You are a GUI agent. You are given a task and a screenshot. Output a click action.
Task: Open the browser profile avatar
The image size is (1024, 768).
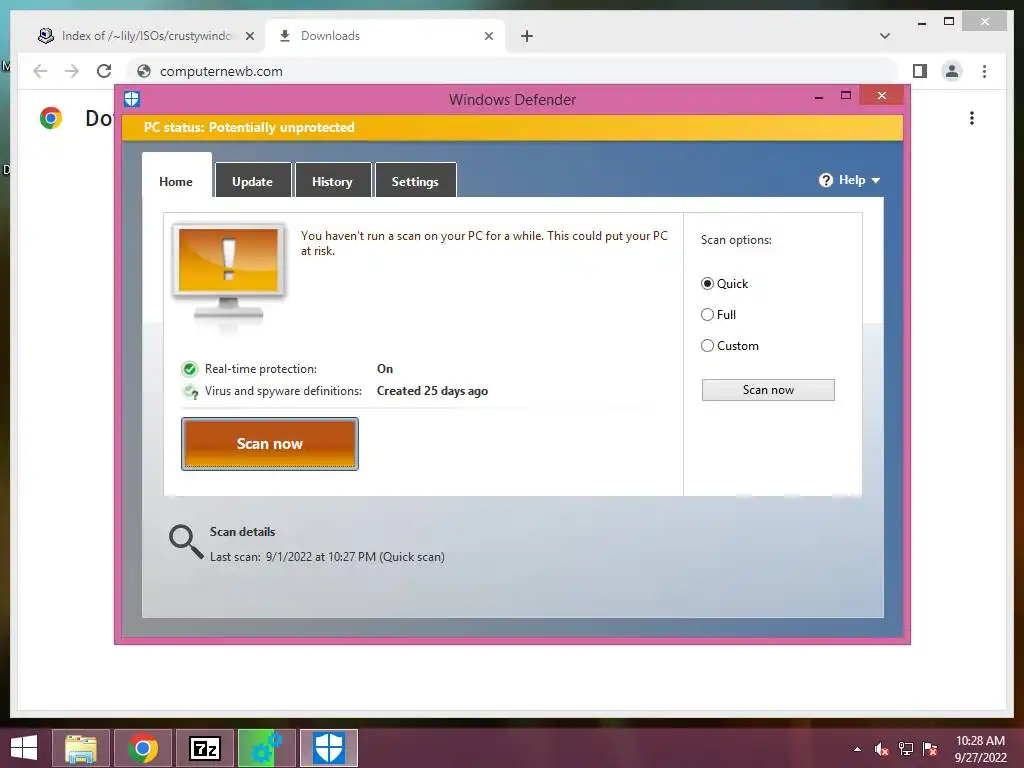coord(952,71)
